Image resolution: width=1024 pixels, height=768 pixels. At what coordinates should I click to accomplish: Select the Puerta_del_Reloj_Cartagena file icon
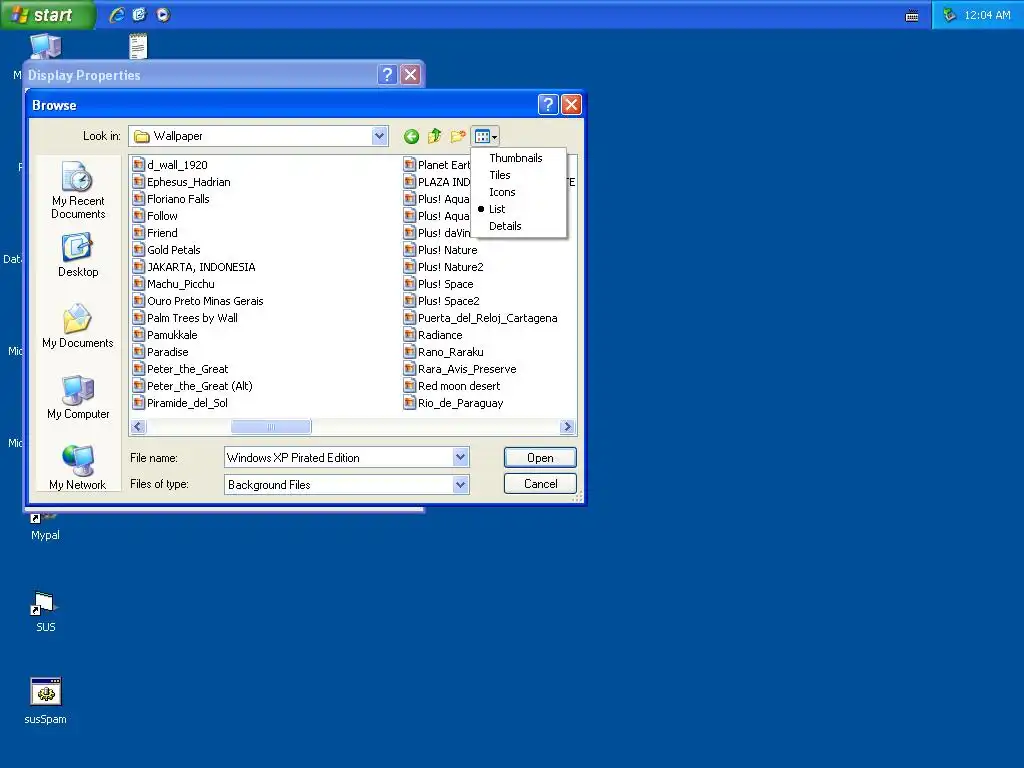click(x=409, y=317)
